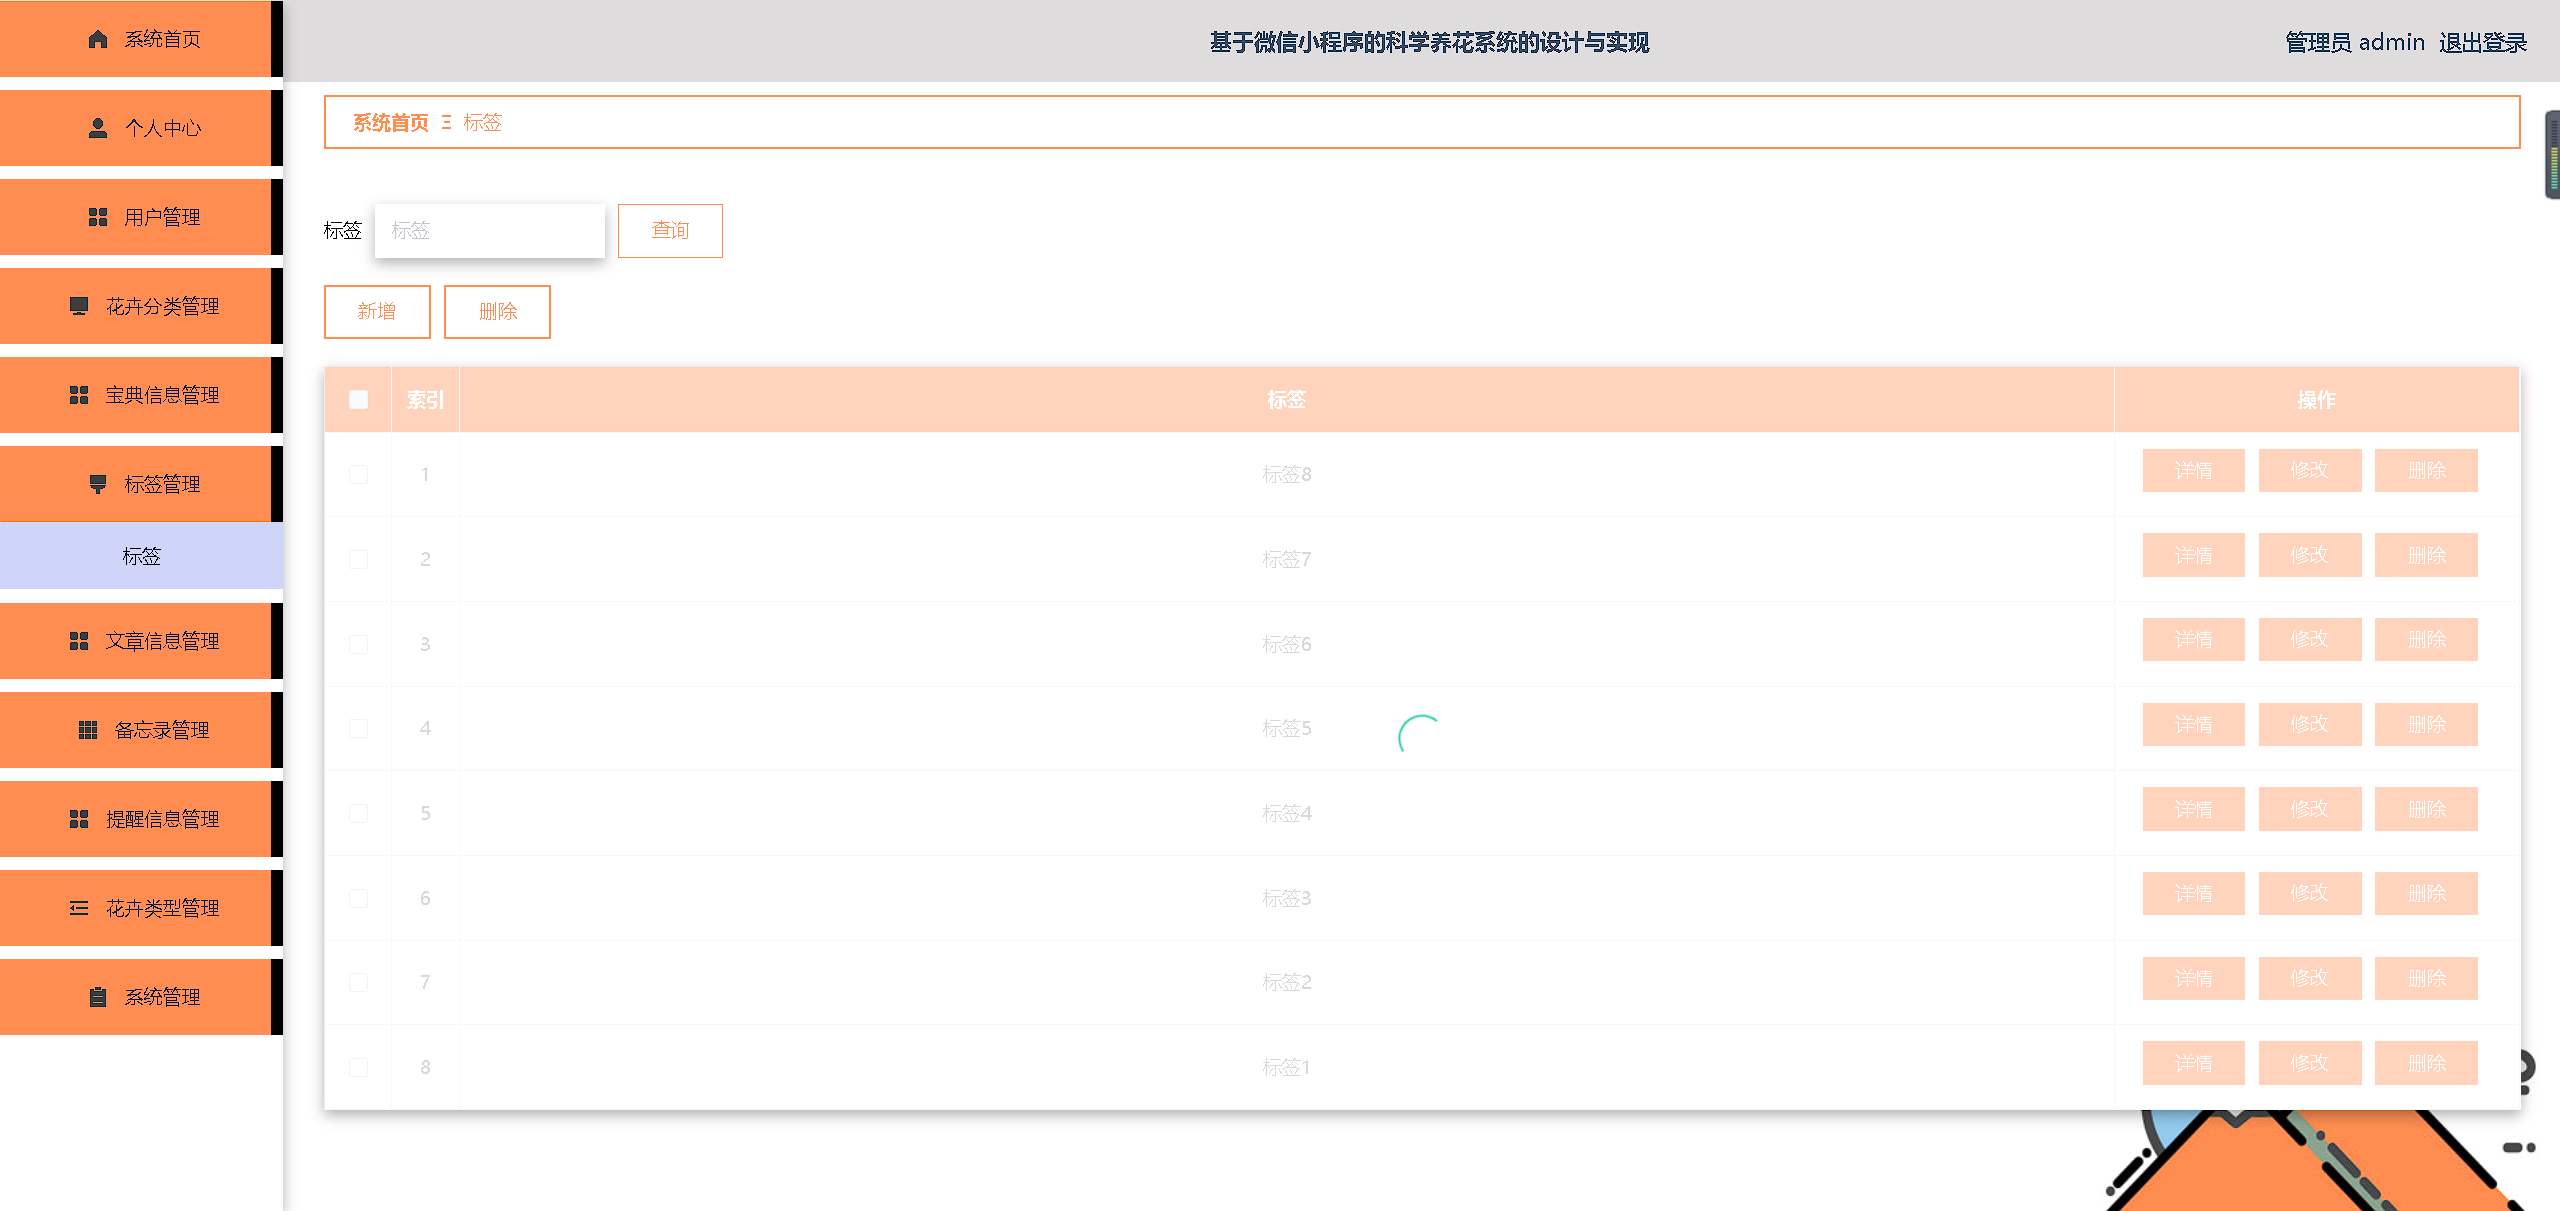
Task: Check the checkbox for row 标签8
Action: pos(358,474)
